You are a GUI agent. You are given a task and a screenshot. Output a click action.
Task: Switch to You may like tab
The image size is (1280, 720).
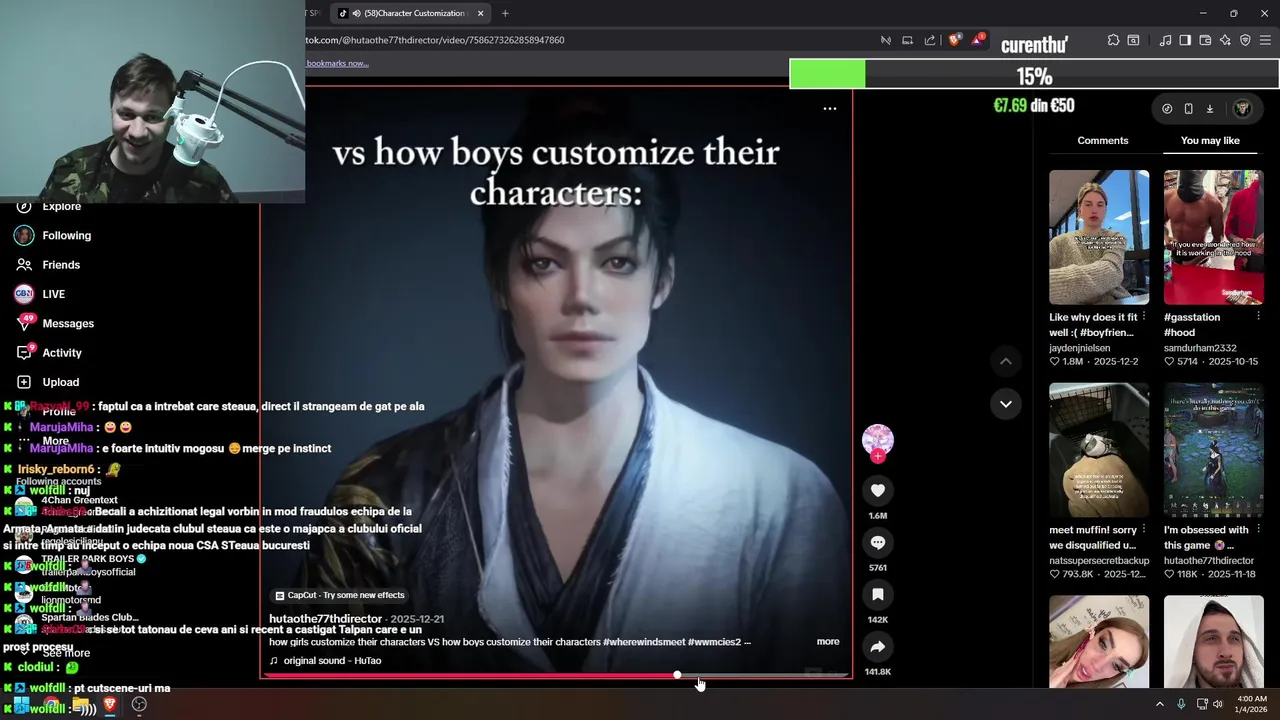tap(1210, 140)
